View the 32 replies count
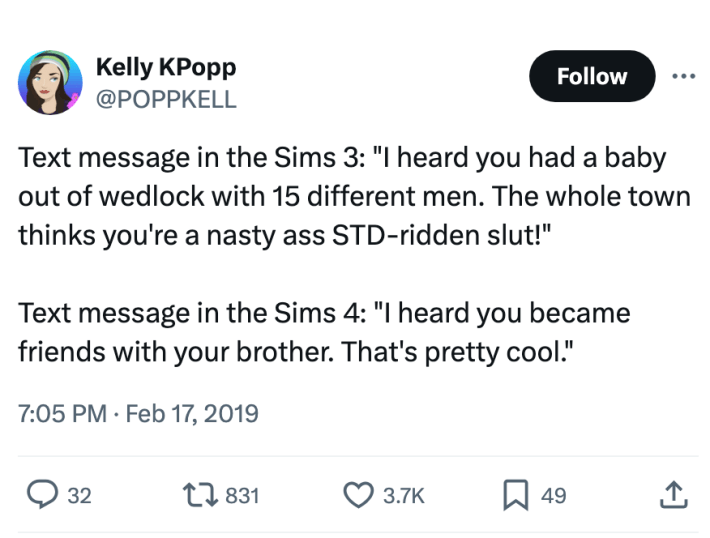Viewport: 710px width, 538px height. pos(78,494)
